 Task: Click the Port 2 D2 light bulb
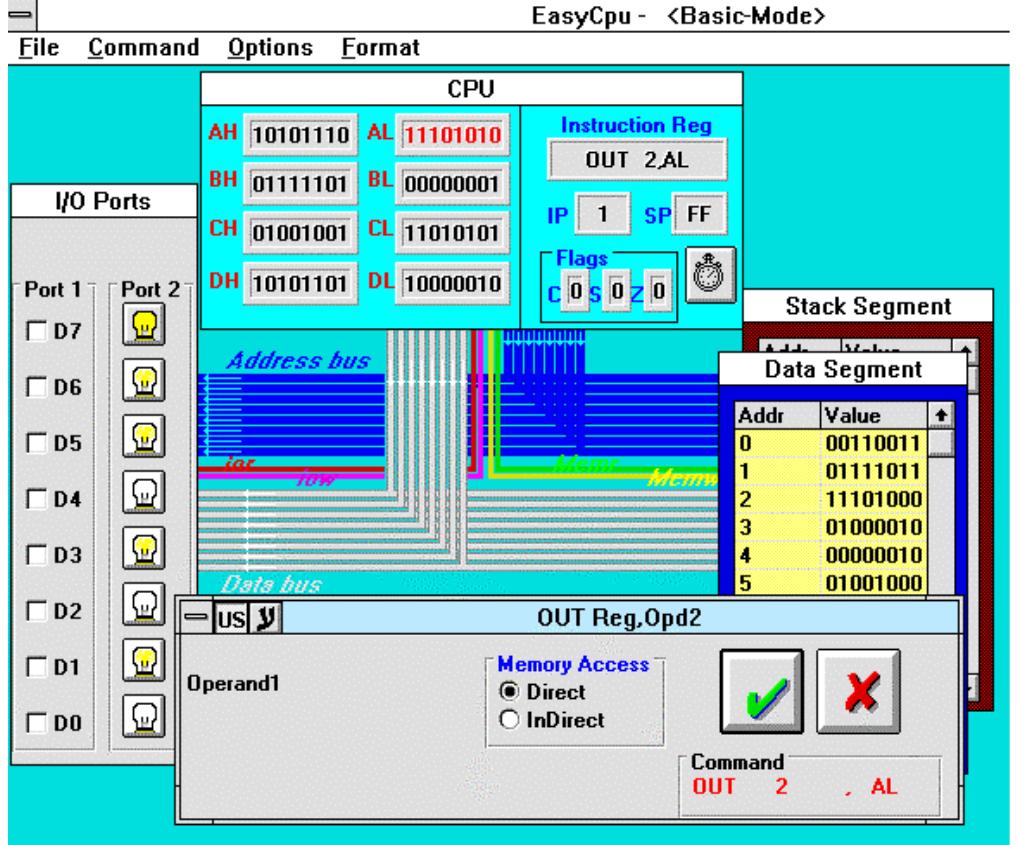tap(144, 605)
